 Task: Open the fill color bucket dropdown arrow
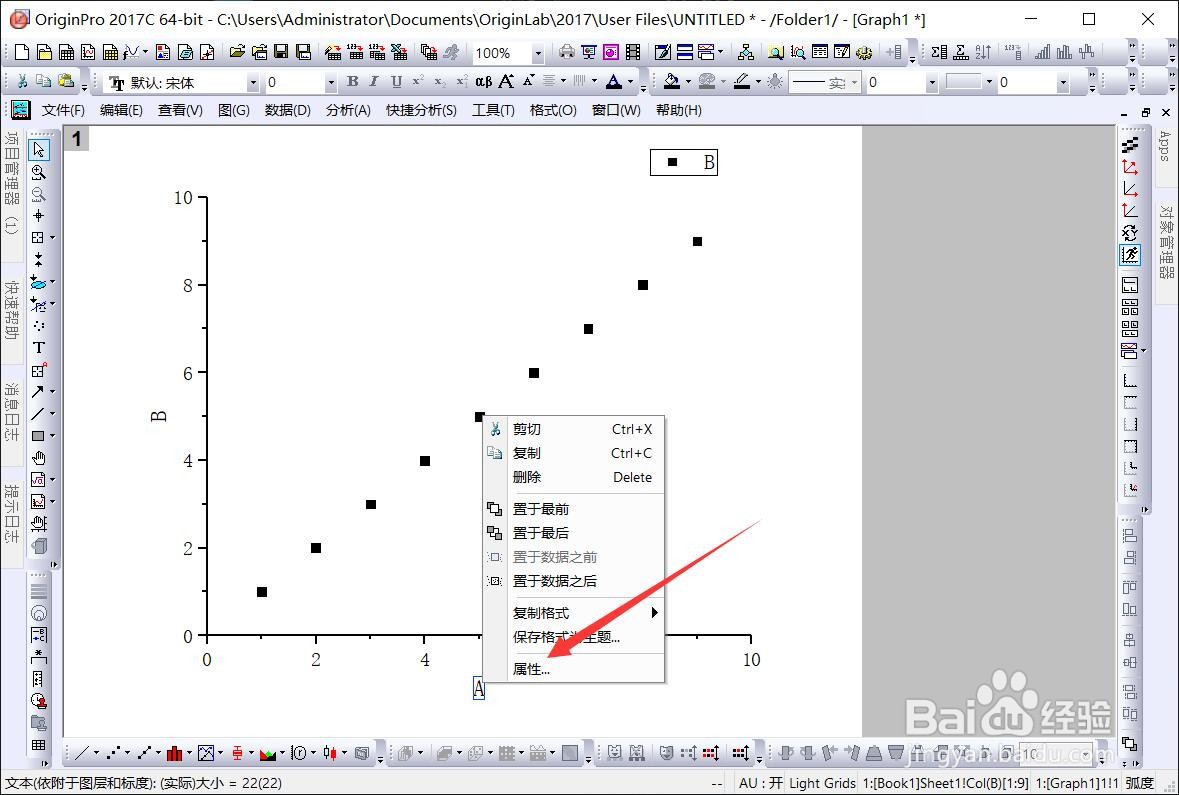(688, 81)
